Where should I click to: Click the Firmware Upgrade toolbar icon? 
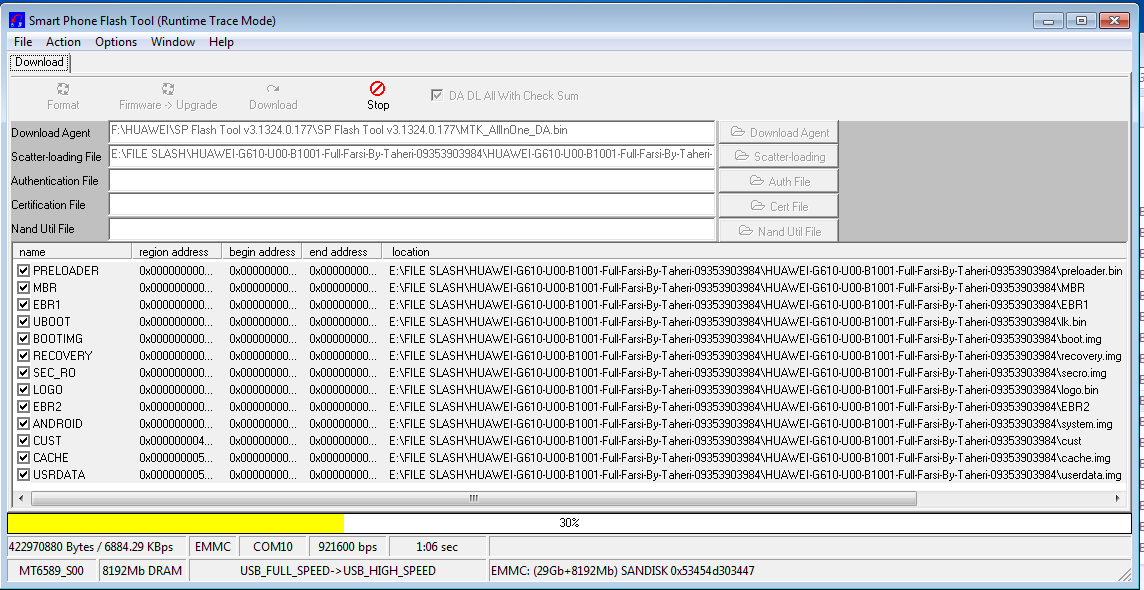pyautogui.click(x=168, y=89)
